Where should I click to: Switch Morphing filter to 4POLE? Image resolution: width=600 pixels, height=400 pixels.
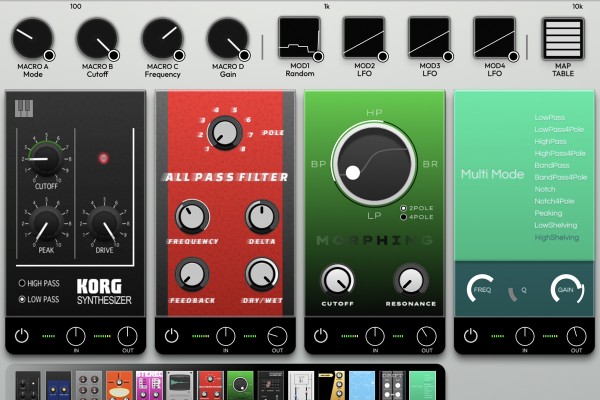coord(403,216)
